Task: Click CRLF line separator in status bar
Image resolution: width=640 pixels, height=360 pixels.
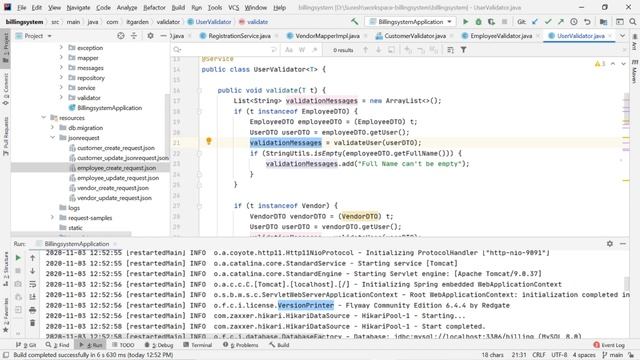Action: pyautogui.click(x=539, y=355)
